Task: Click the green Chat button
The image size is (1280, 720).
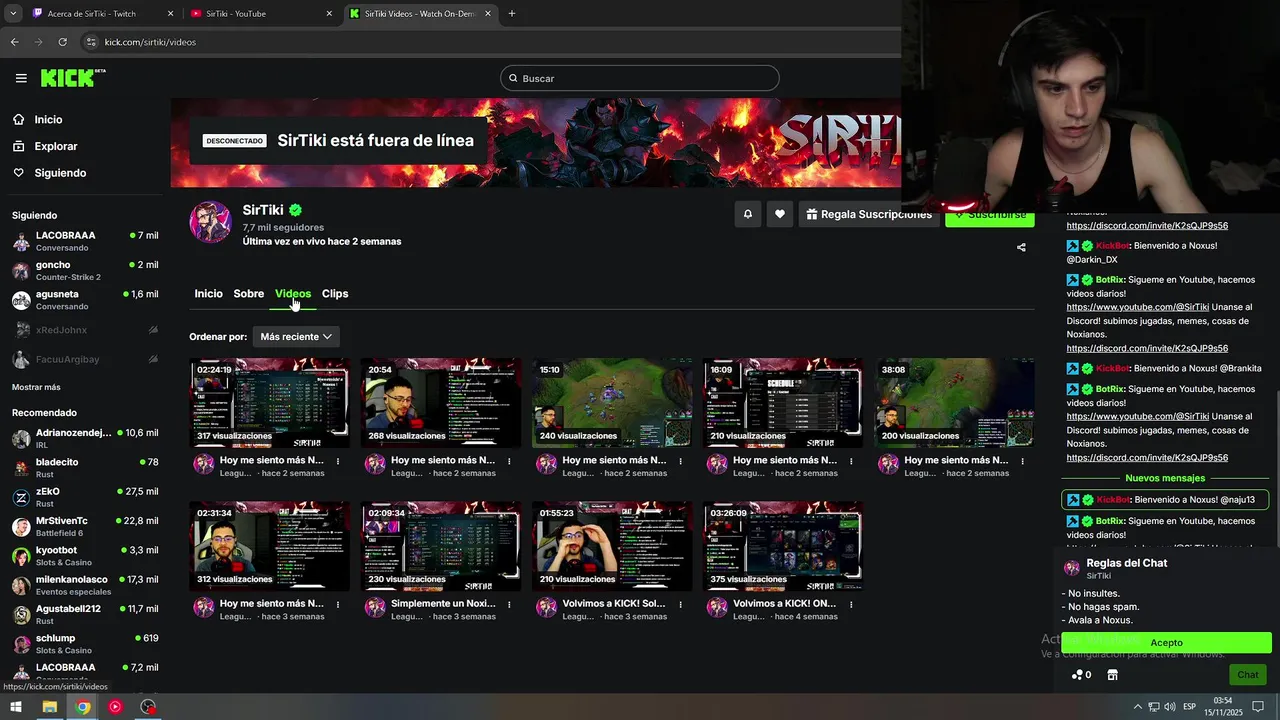Action: 1247,675
